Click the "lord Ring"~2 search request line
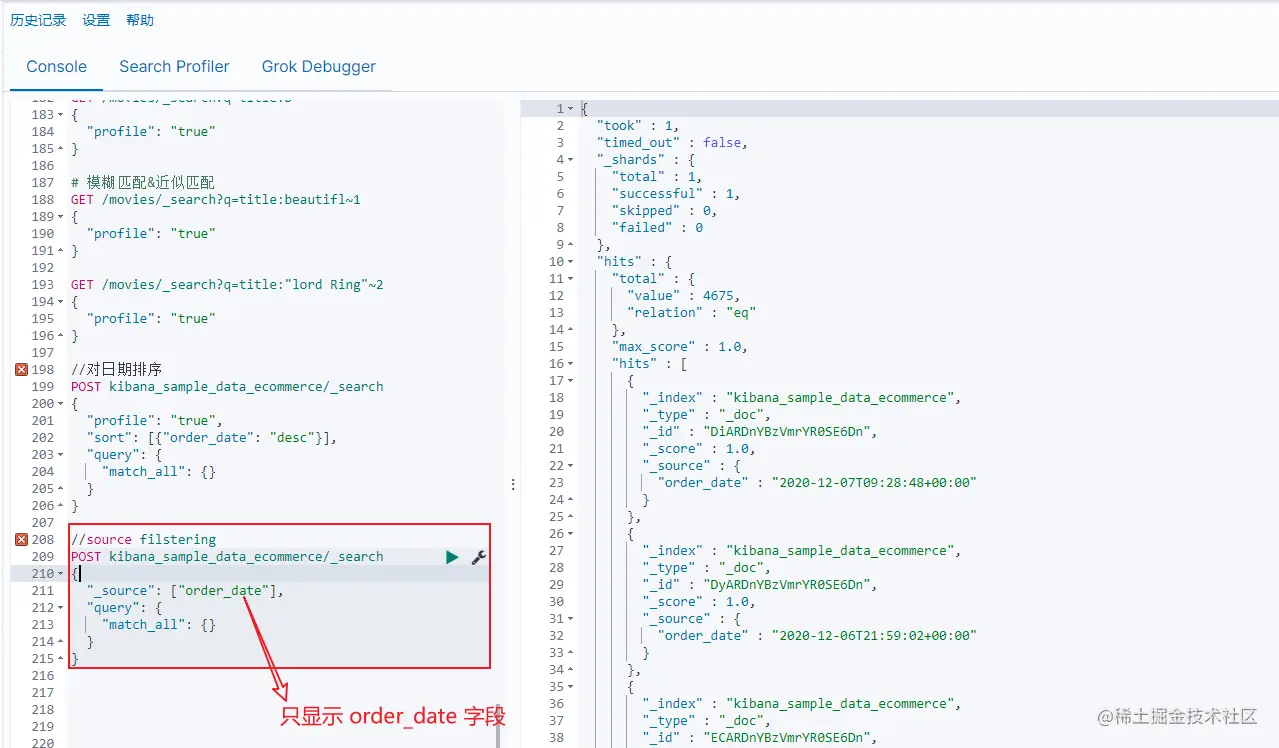The image size is (1279, 748). tap(227, 285)
